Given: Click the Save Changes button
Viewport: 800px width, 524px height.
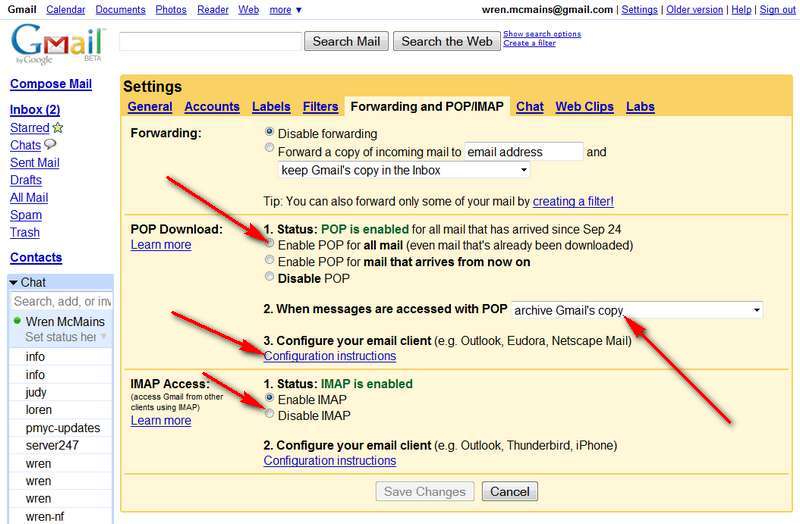Looking at the screenshot, I should [425, 491].
